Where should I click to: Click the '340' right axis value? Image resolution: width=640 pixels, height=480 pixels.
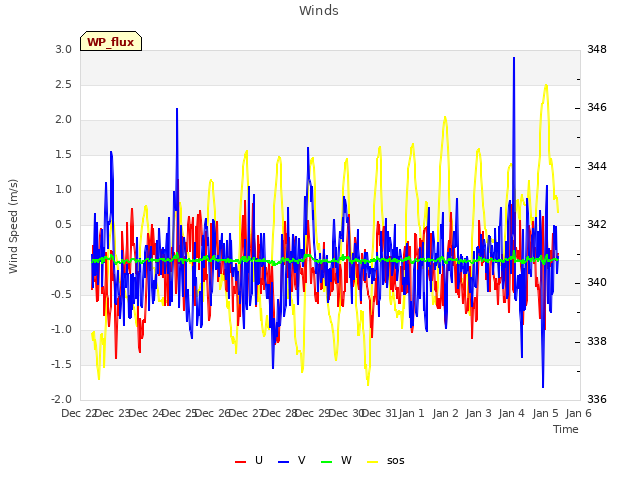[x=597, y=283]
